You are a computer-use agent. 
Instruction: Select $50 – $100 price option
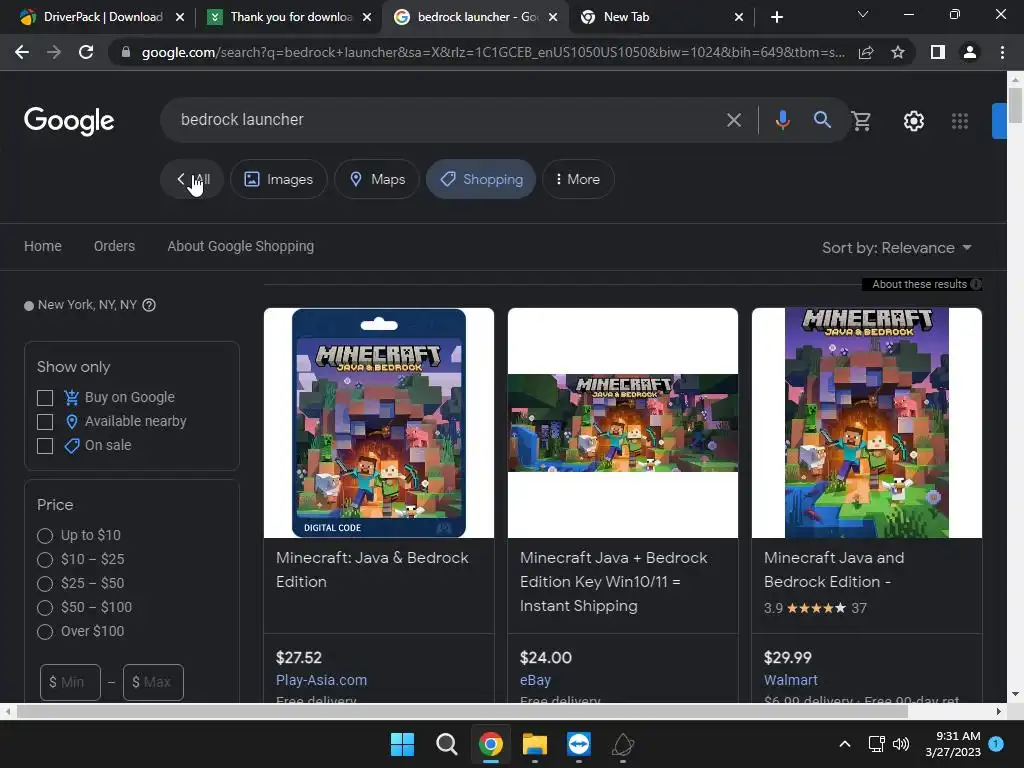tap(45, 608)
